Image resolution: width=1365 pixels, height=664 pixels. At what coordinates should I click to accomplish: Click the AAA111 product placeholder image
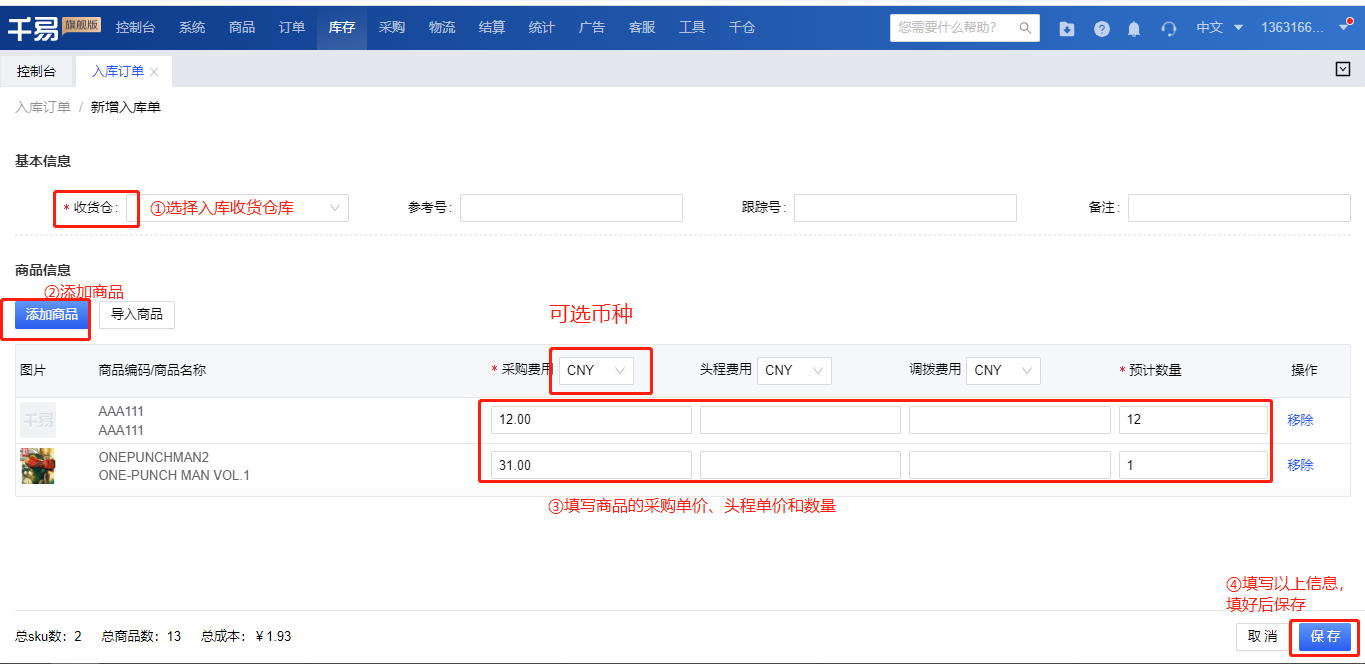tap(39, 420)
